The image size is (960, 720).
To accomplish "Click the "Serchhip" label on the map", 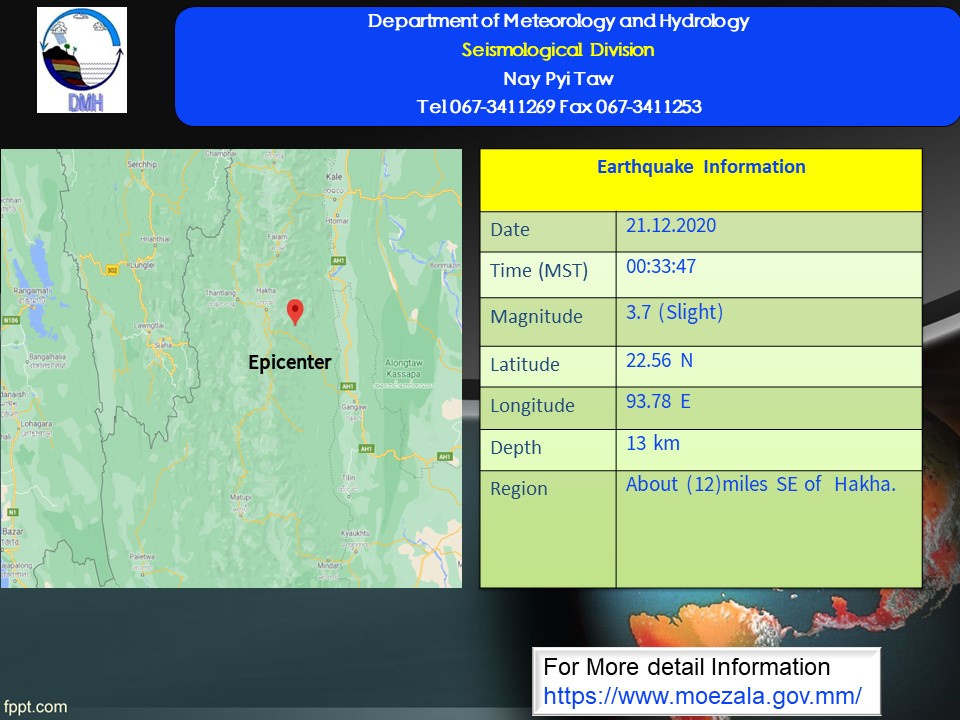I will pyautogui.click(x=141, y=165).
